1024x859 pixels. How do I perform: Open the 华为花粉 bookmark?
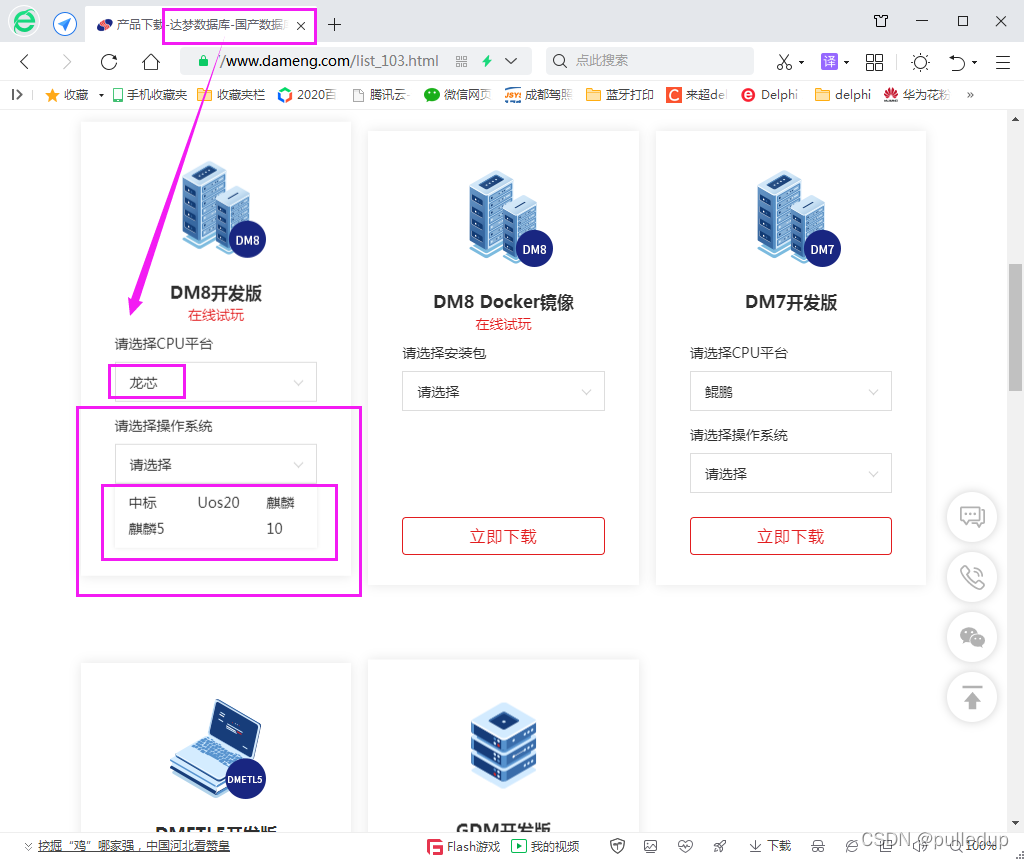(x=917, y=95)
